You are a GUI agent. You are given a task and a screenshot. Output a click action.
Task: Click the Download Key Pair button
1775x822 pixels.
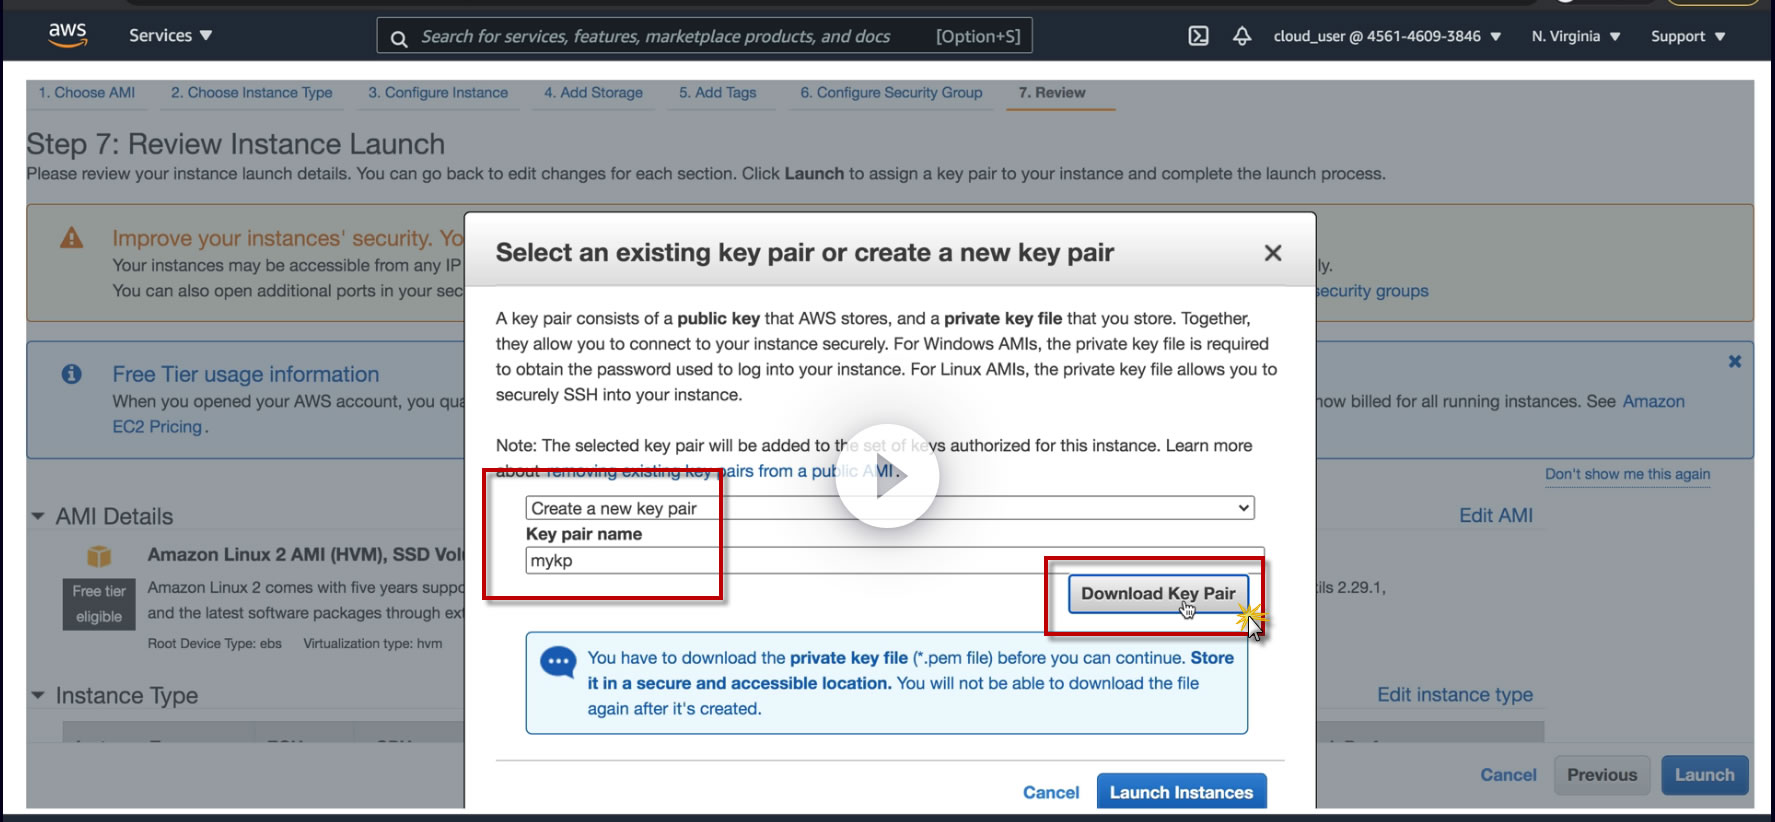pyautogui.click(x=1158, y=593)
